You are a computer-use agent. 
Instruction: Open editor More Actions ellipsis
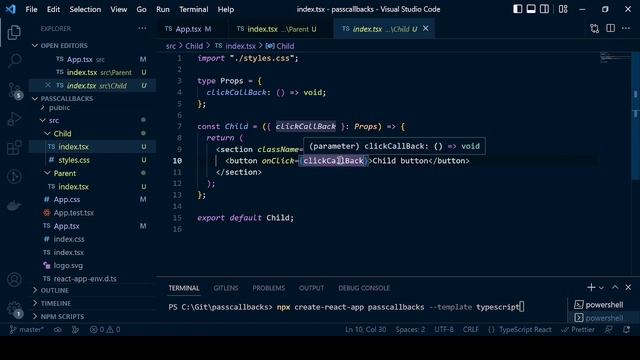pos(626,28)
